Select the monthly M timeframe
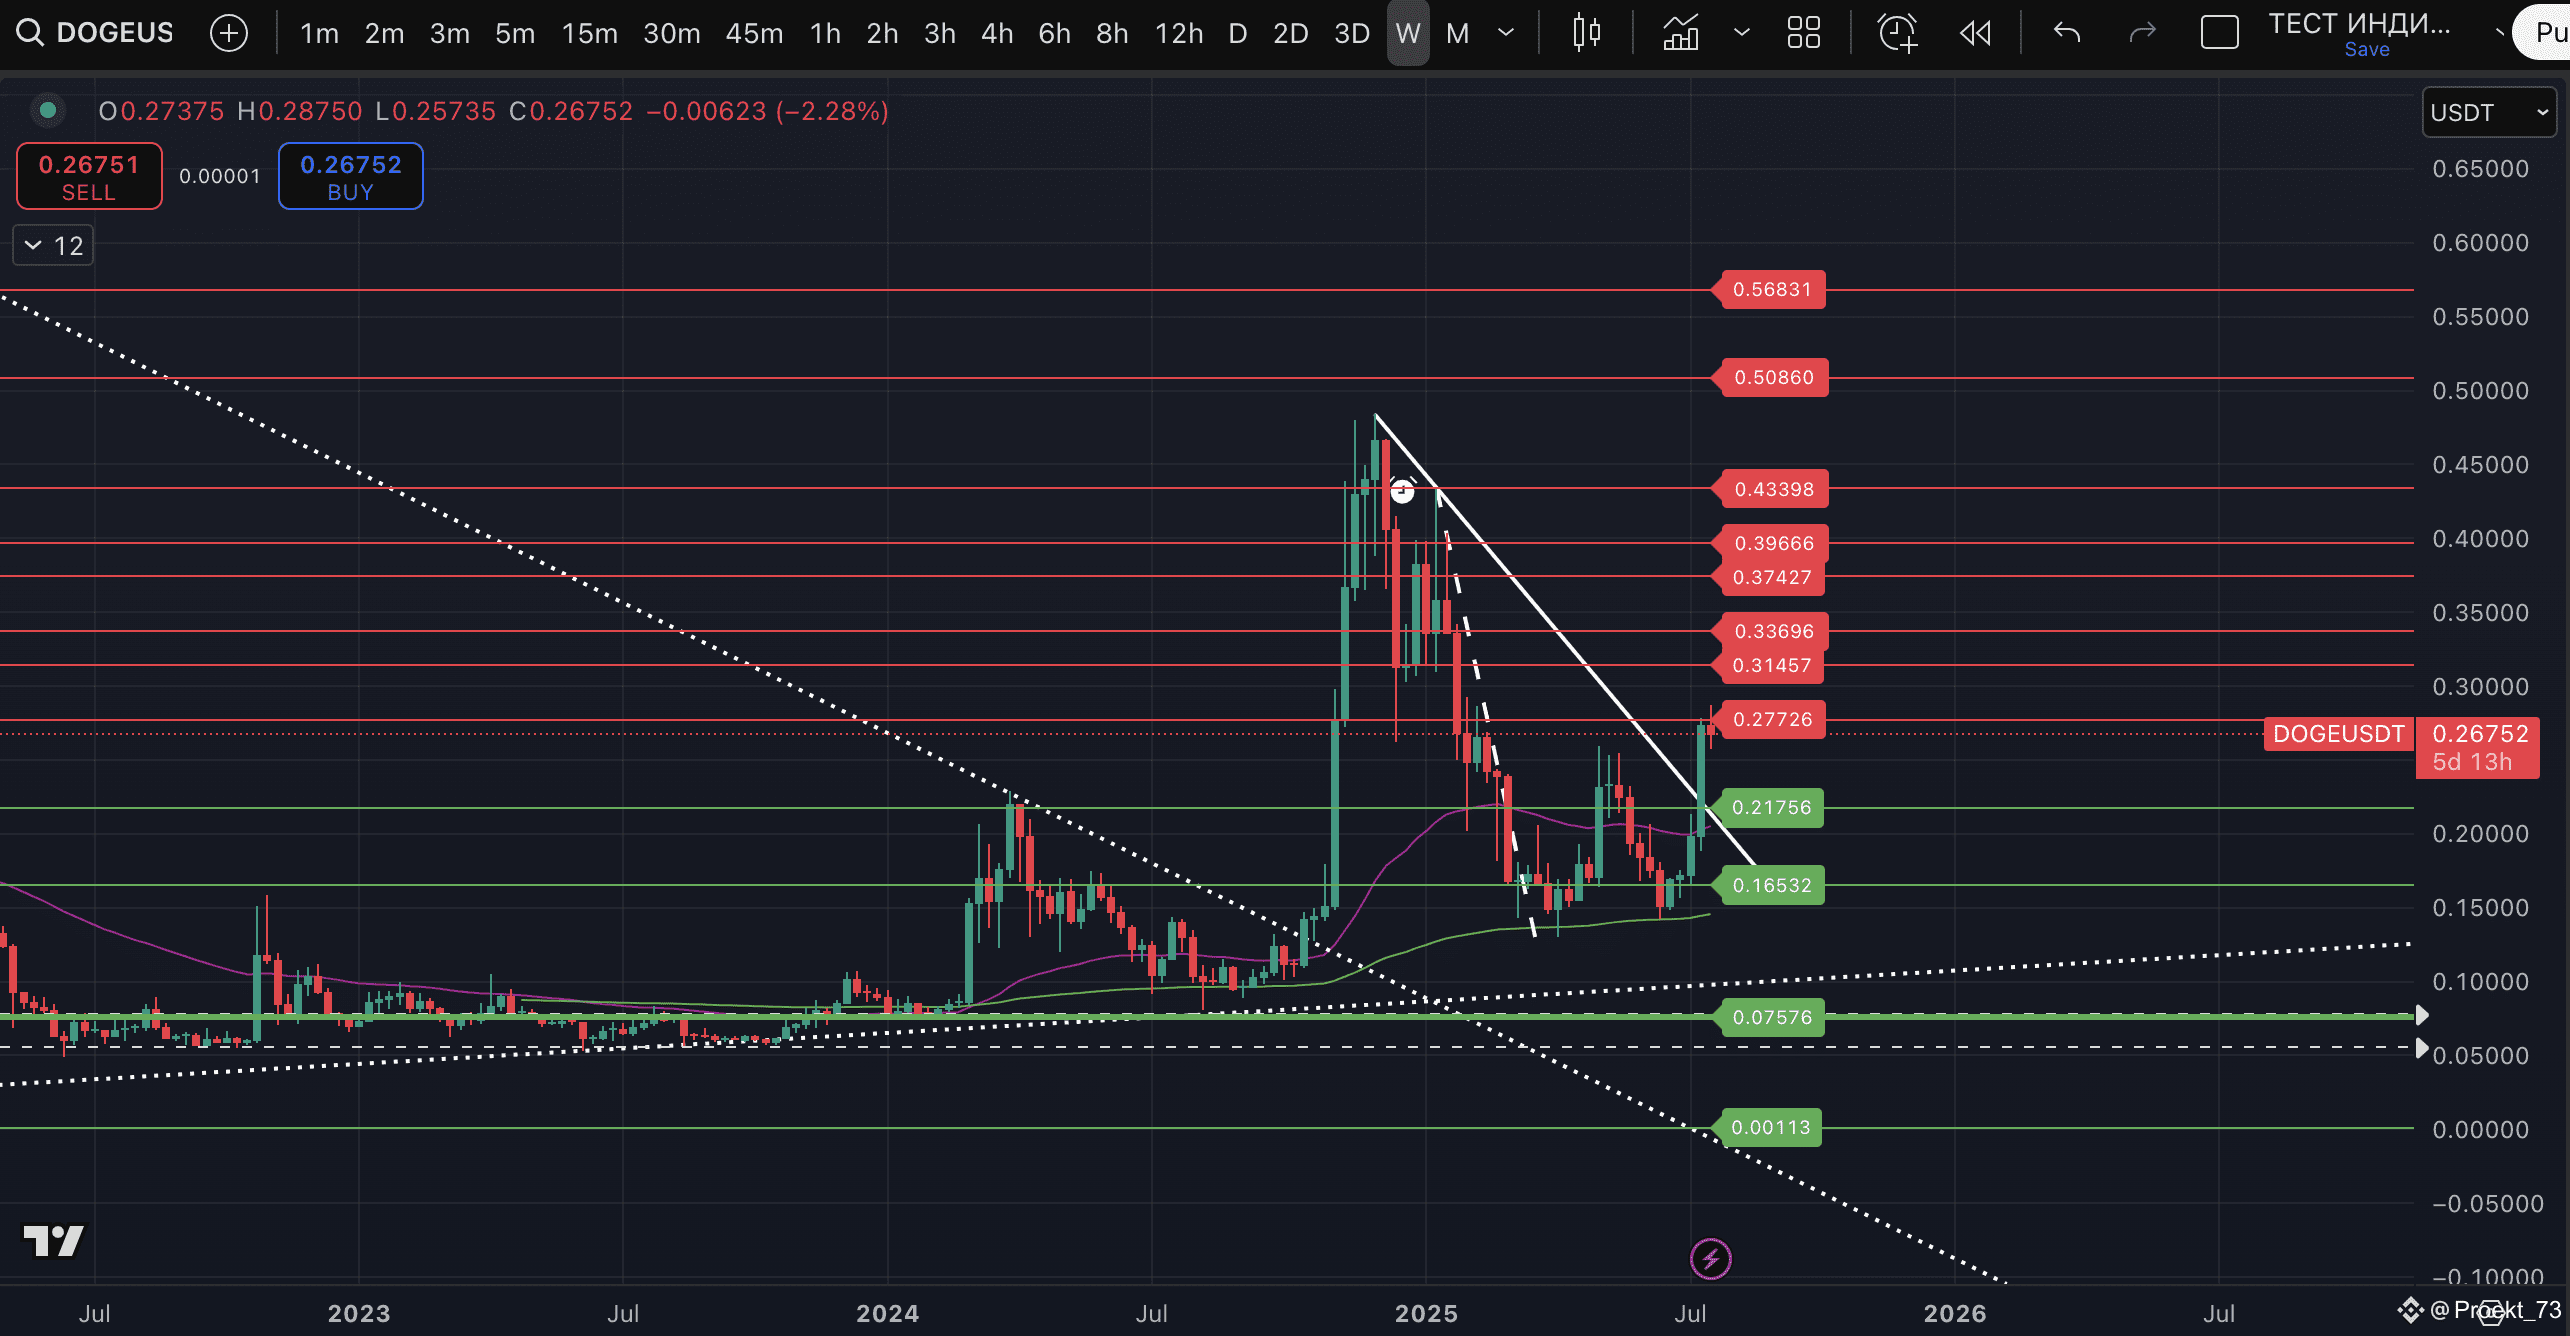The height and width of the screenshot is (1336, 2570). point(1458,33)
